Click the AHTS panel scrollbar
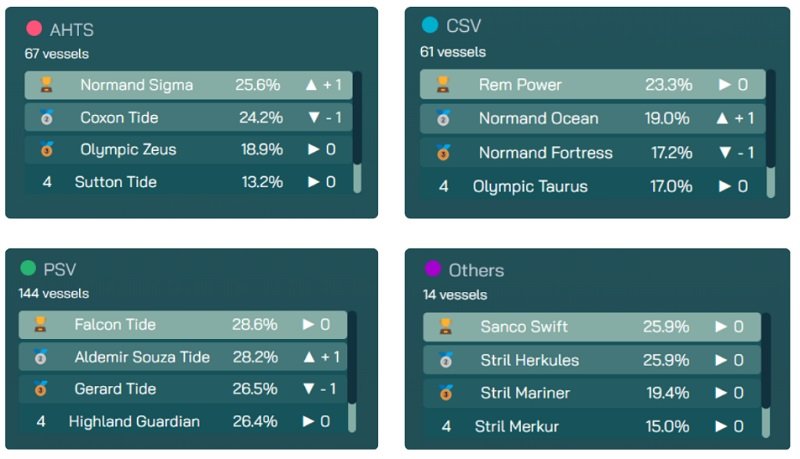 357,130
